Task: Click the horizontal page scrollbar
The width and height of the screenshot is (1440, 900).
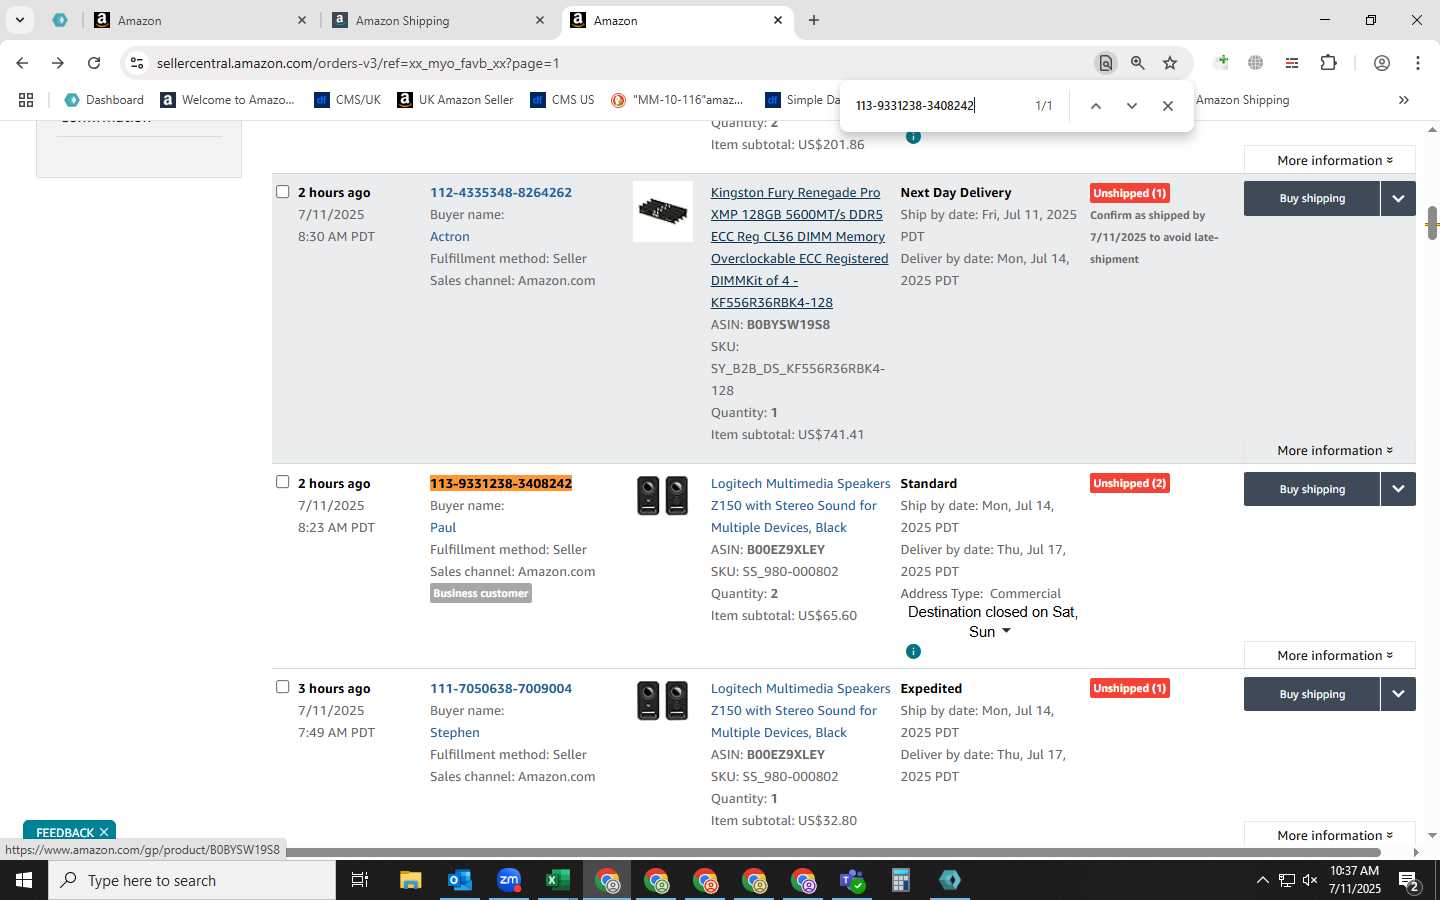Action: pyautogui.click(x=832, y=853)
